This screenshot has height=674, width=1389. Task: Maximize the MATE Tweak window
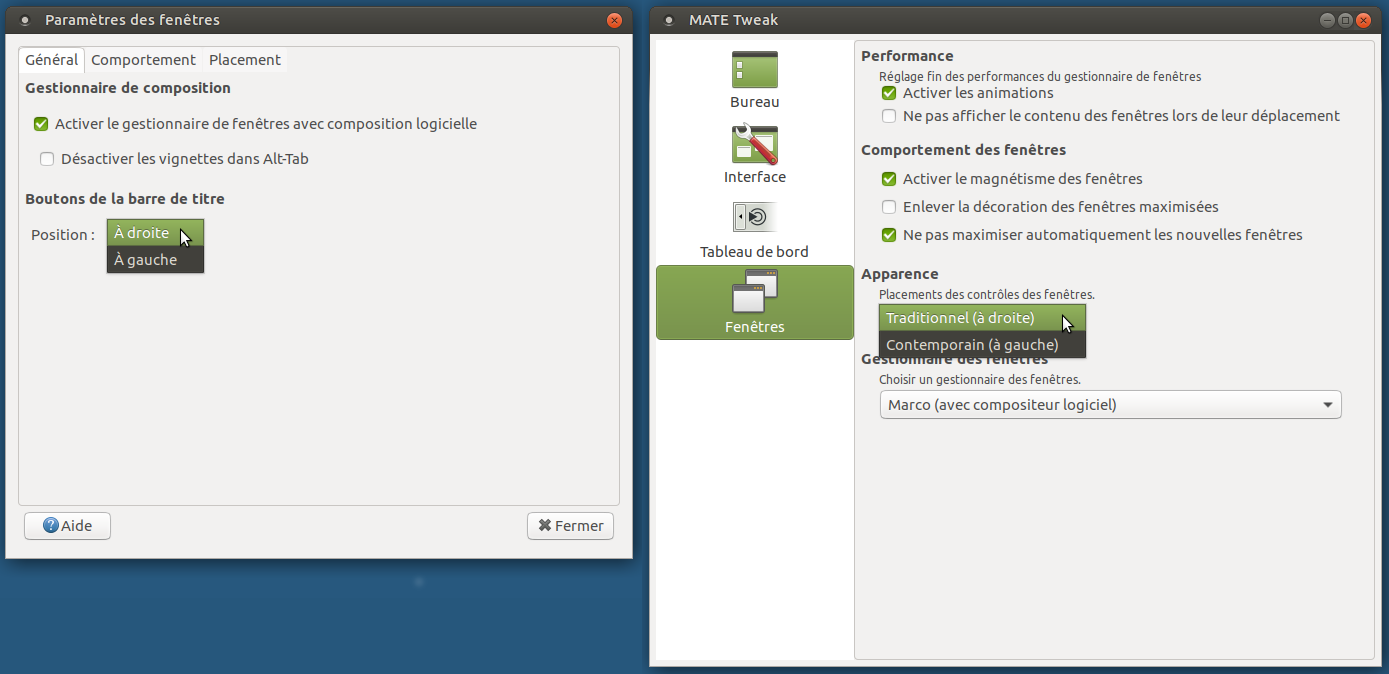[1345, 20]
